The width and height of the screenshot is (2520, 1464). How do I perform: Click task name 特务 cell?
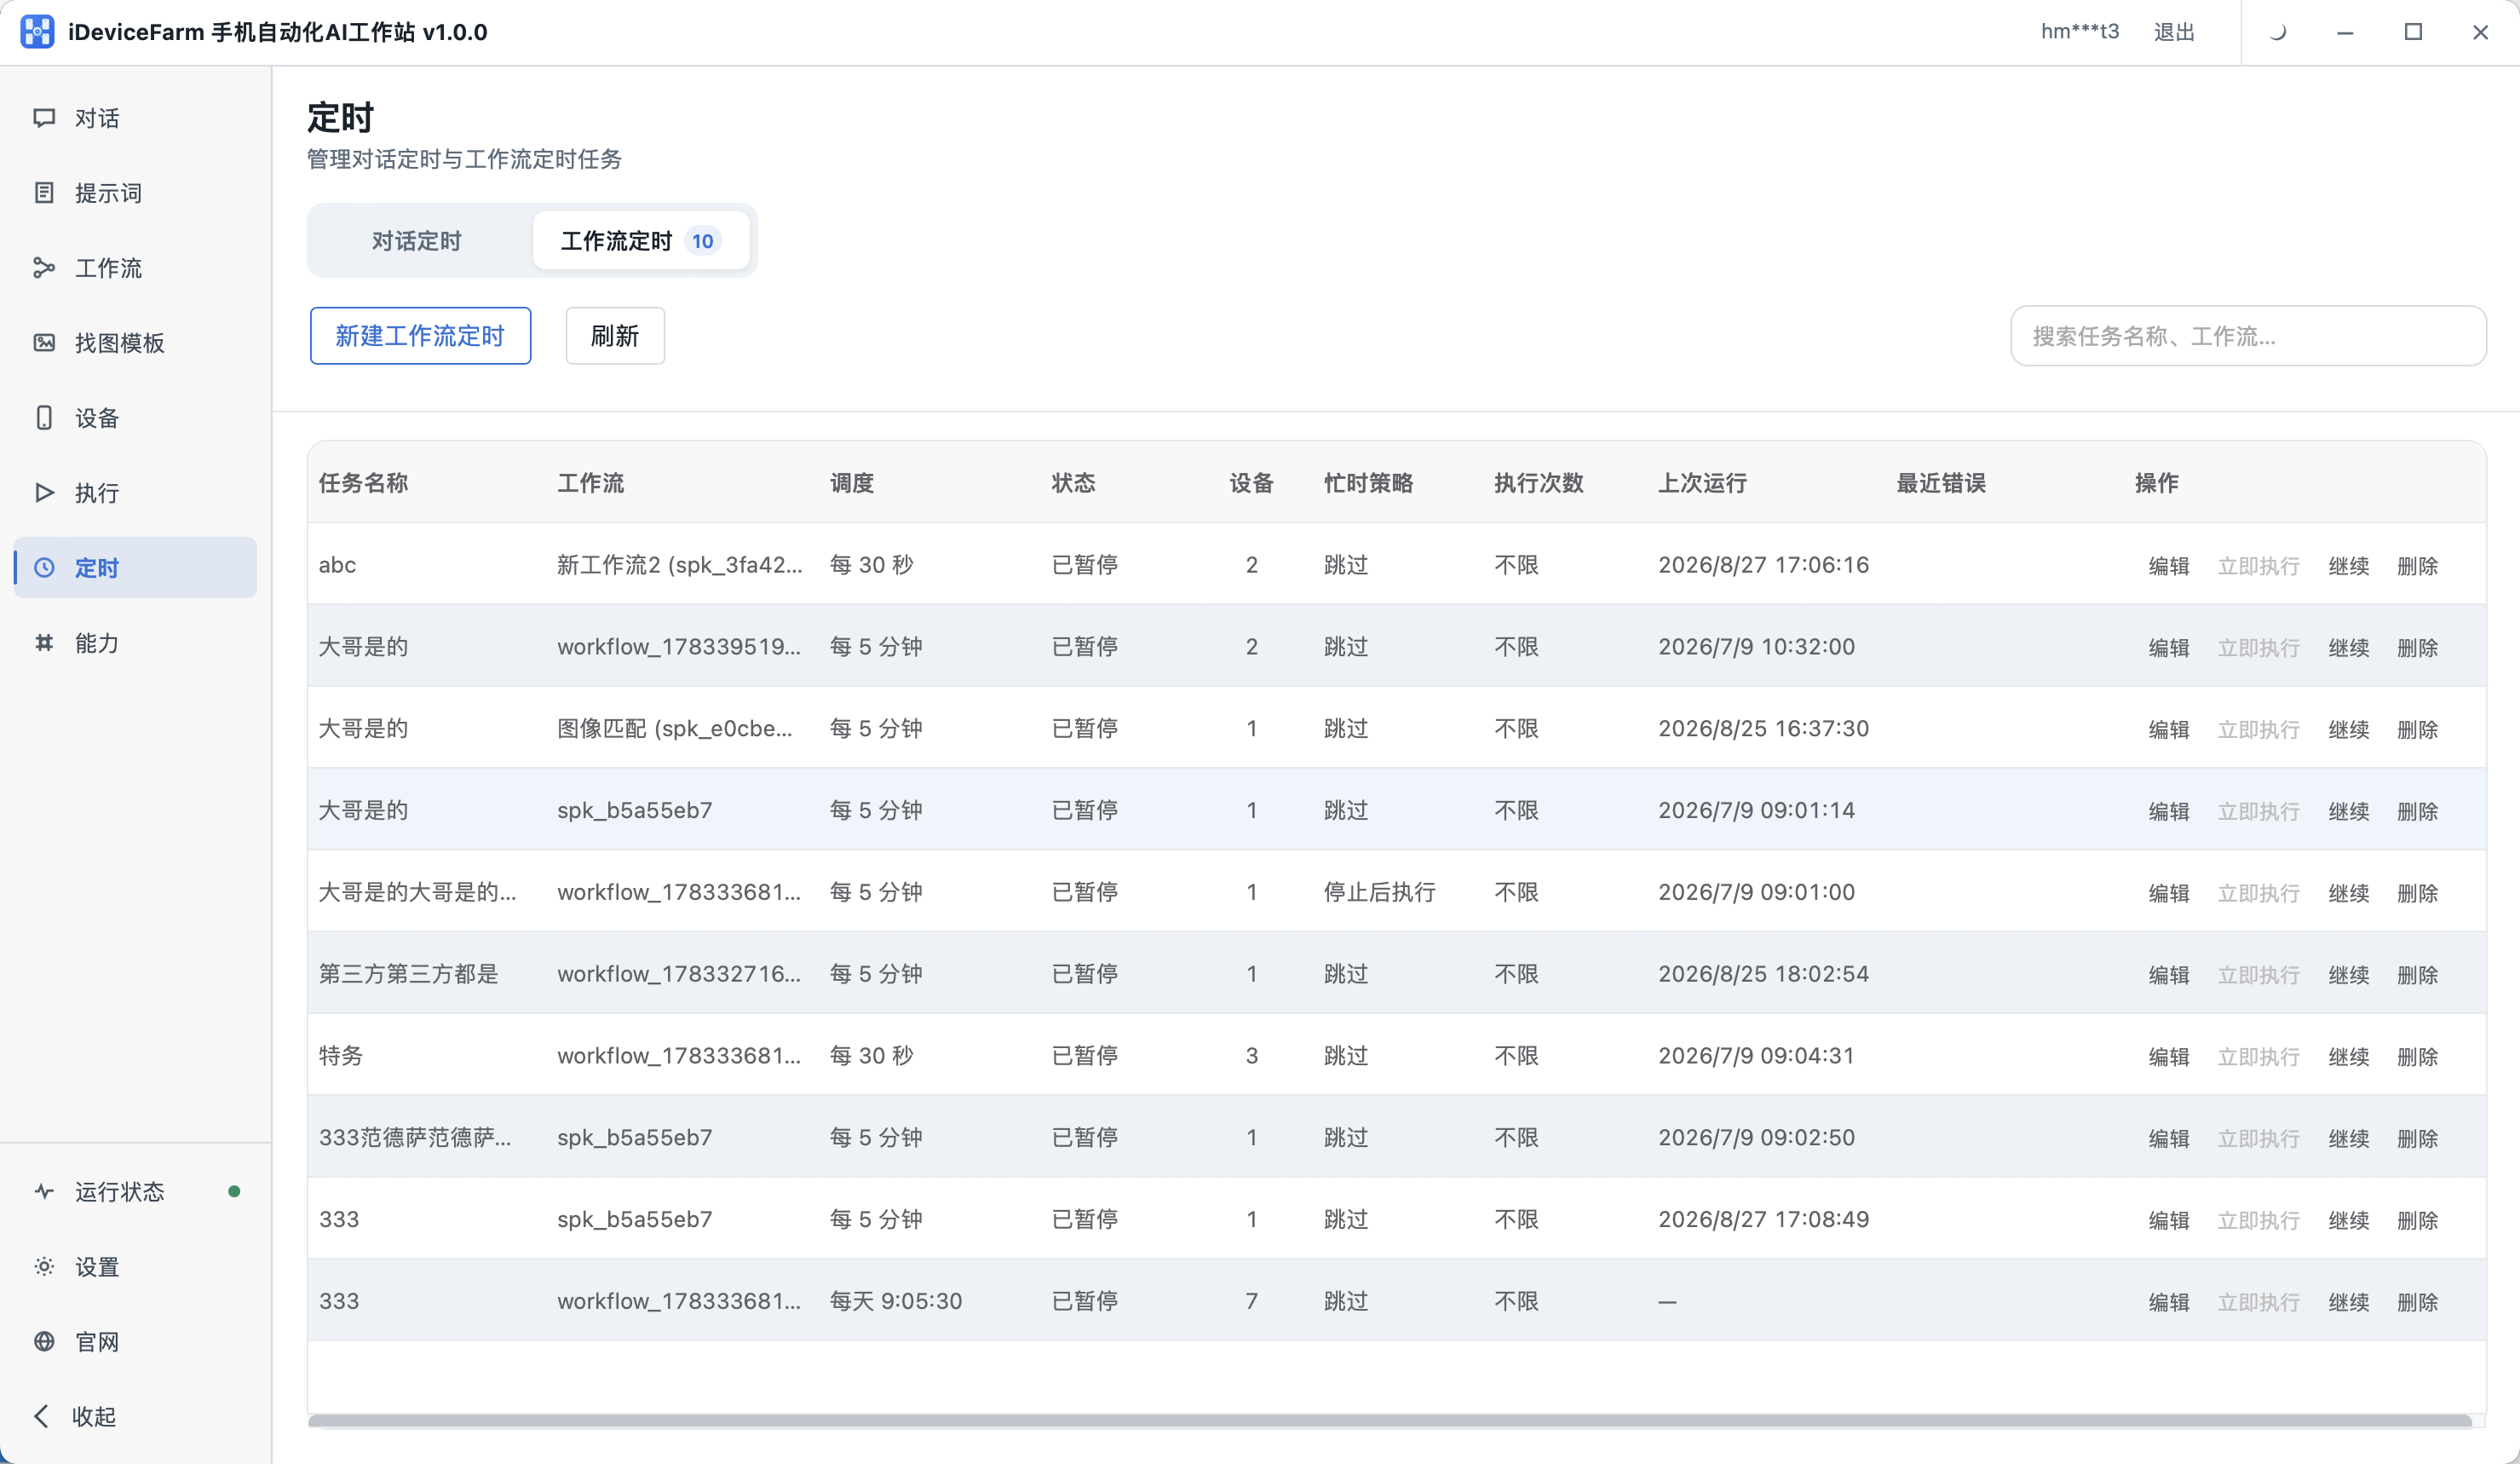coord(341,1056)
